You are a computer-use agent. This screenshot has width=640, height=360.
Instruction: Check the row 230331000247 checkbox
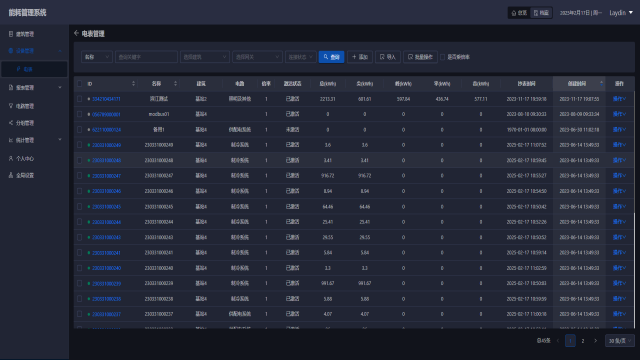pyautogui.click(x=80, y=176)
